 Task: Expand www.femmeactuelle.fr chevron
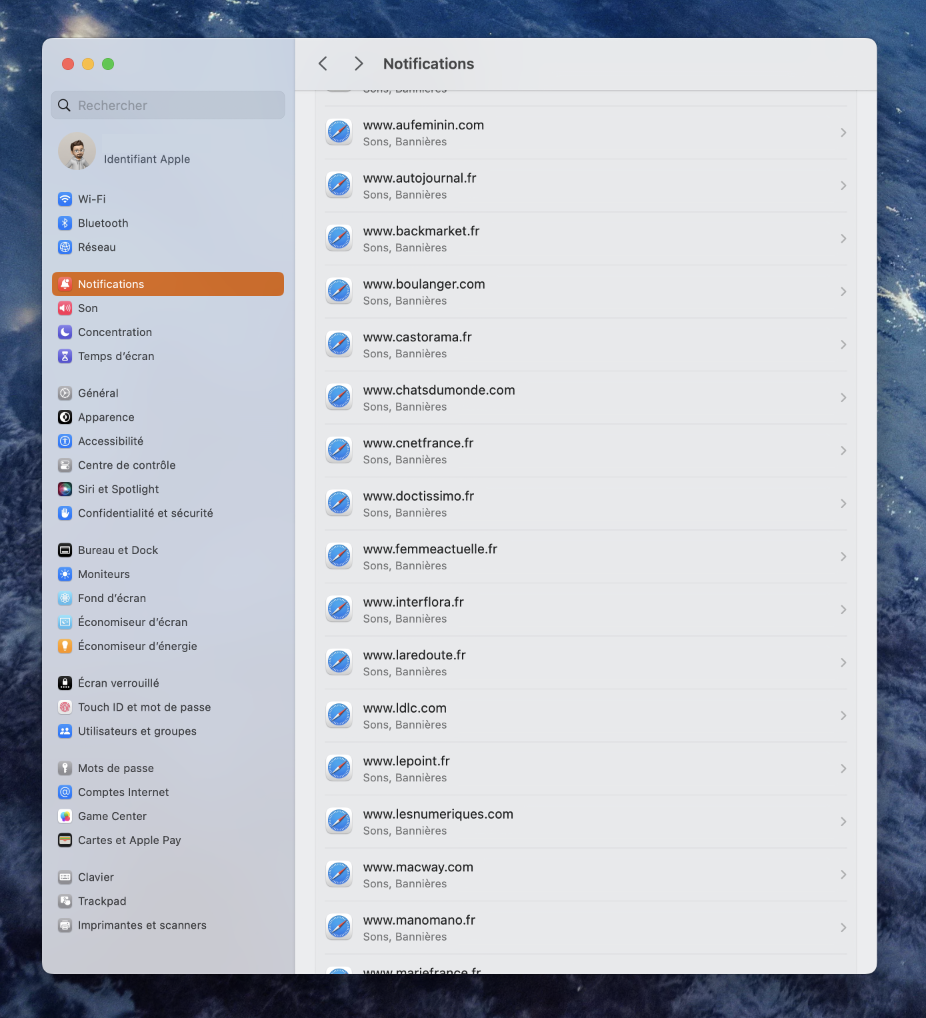pyautogui.click(x=843, y=557)
